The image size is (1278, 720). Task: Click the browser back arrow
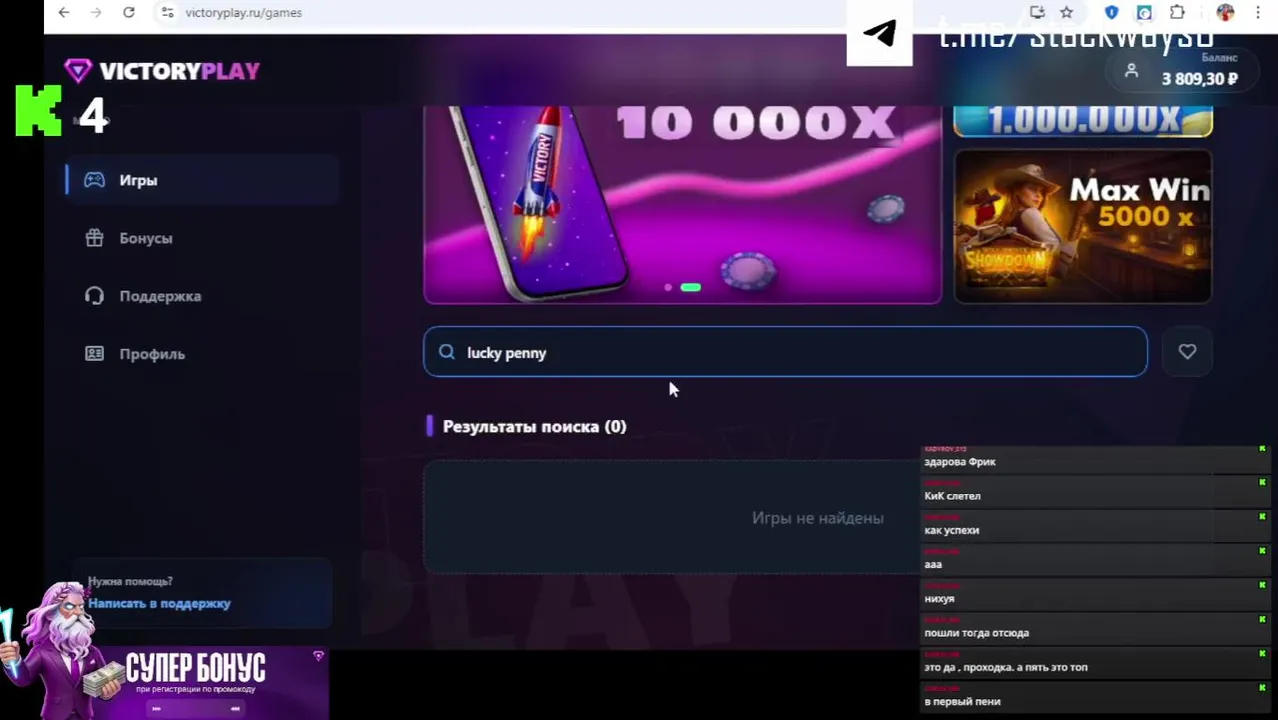(64, 12)
